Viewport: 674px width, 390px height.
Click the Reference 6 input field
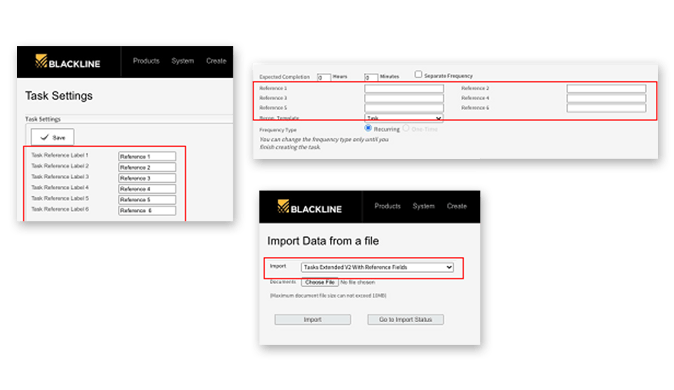pyautogui.click(x=606, y=108)
